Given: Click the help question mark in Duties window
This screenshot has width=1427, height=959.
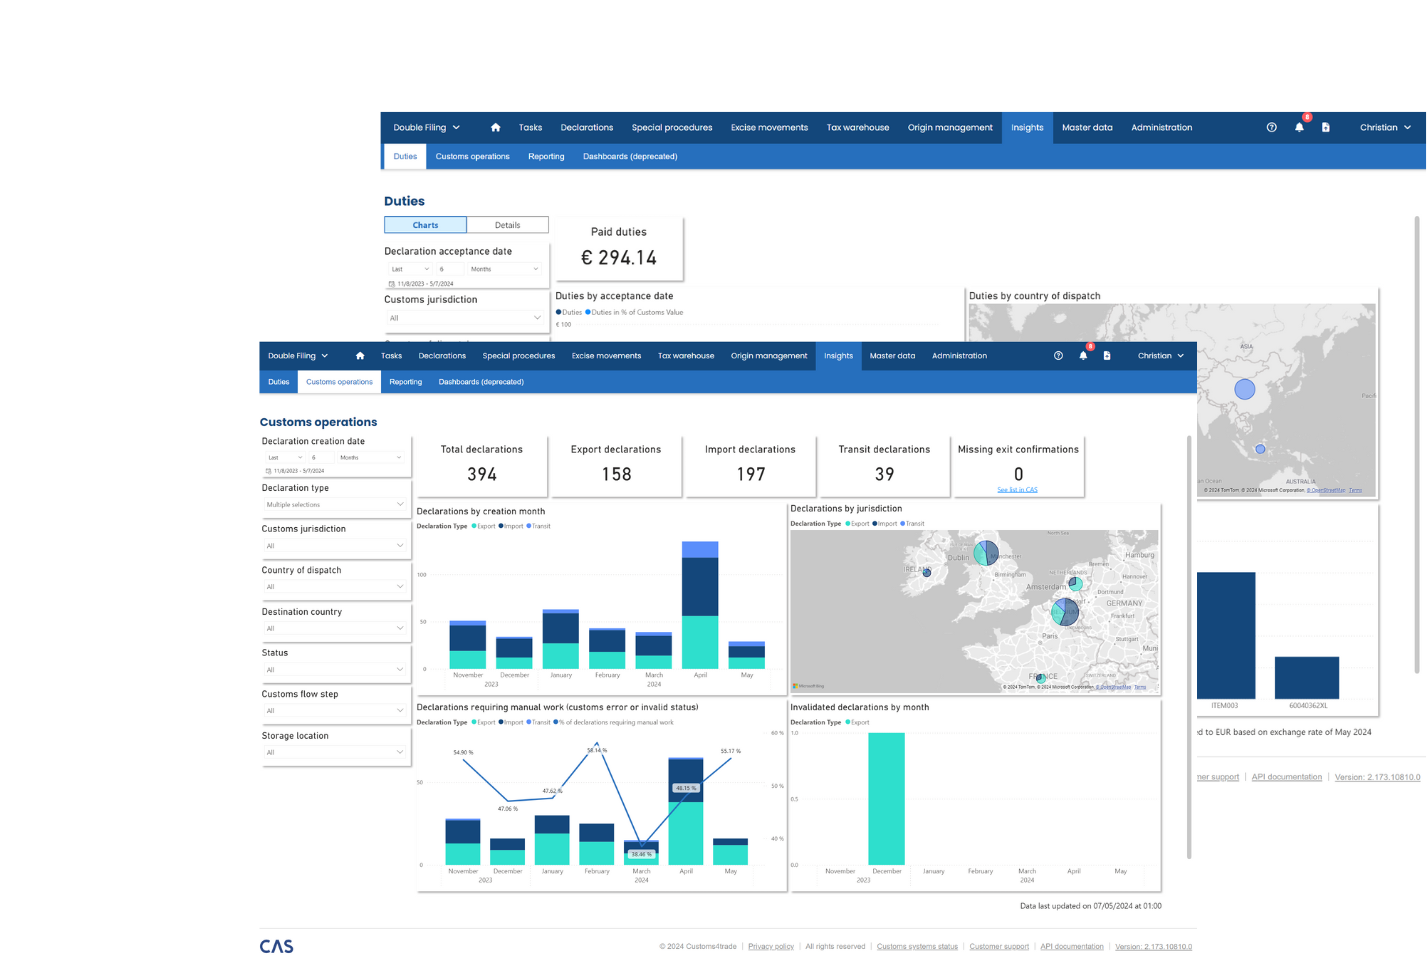Looking at the screenshot, I should pos(1271,128).
